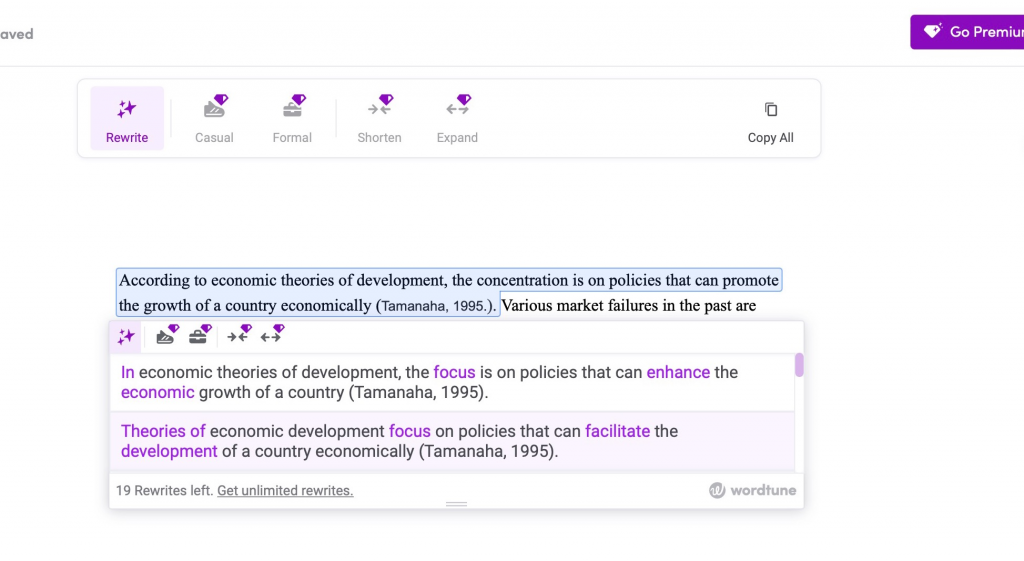Open the Get unlimited rewrites link
The image size is (1024, 561).
pos(285,490)
